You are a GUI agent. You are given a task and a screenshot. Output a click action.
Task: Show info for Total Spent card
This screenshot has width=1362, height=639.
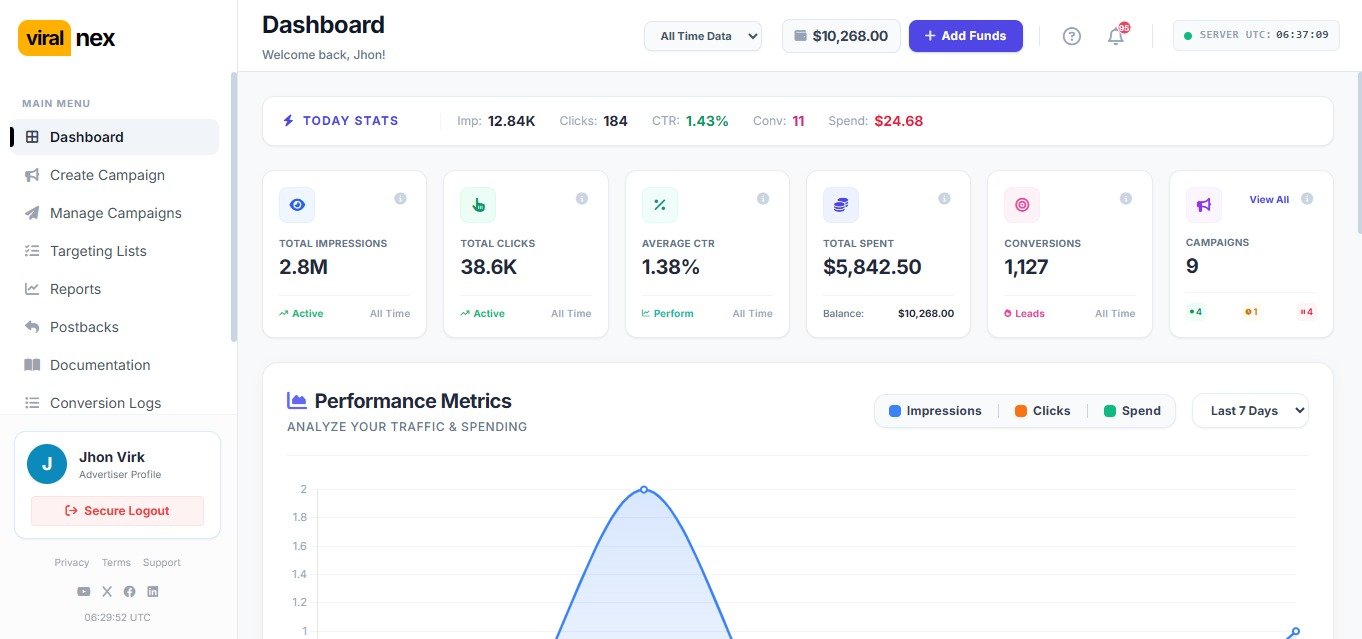(944, 199)
